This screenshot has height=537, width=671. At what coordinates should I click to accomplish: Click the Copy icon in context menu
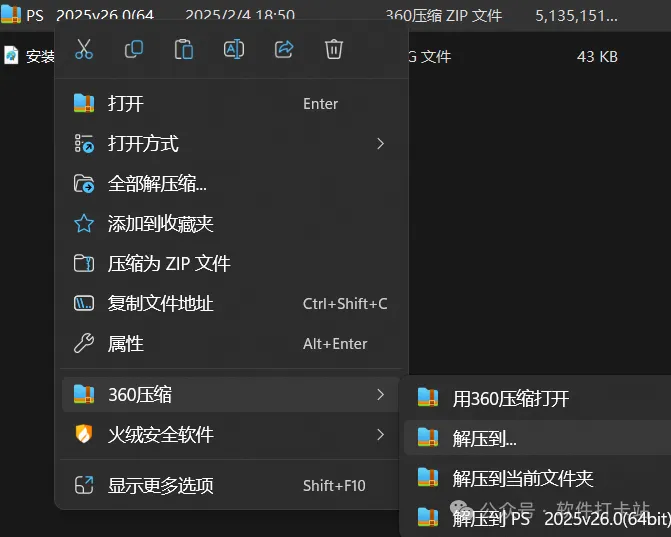pos(134,49)
